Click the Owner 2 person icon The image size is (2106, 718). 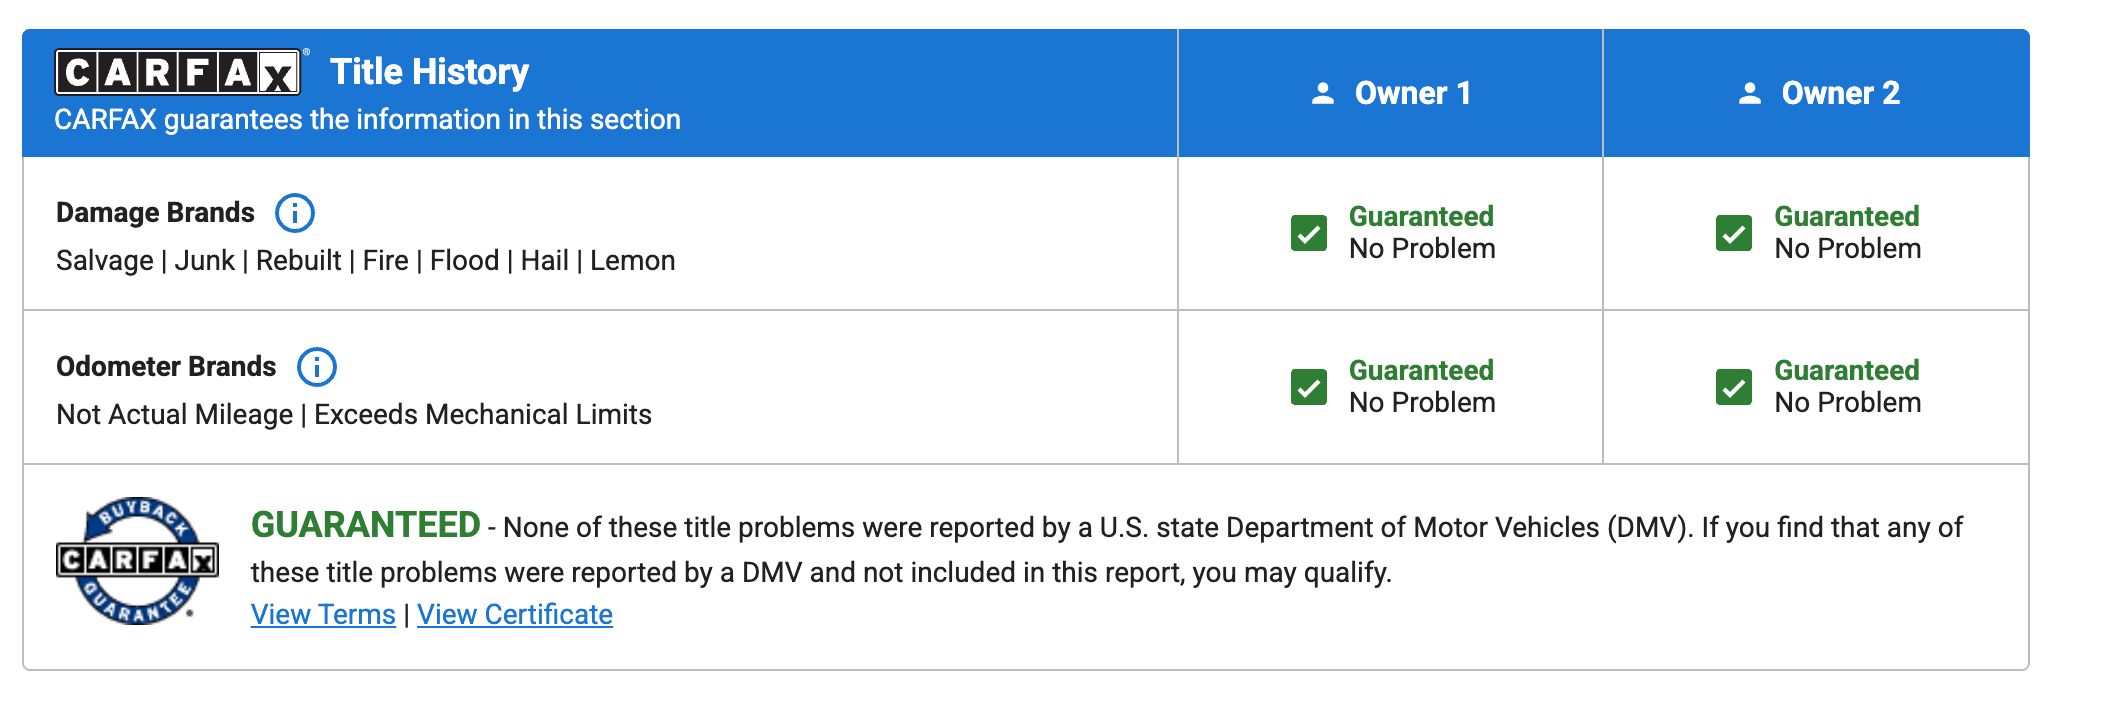pos(1750,93)
